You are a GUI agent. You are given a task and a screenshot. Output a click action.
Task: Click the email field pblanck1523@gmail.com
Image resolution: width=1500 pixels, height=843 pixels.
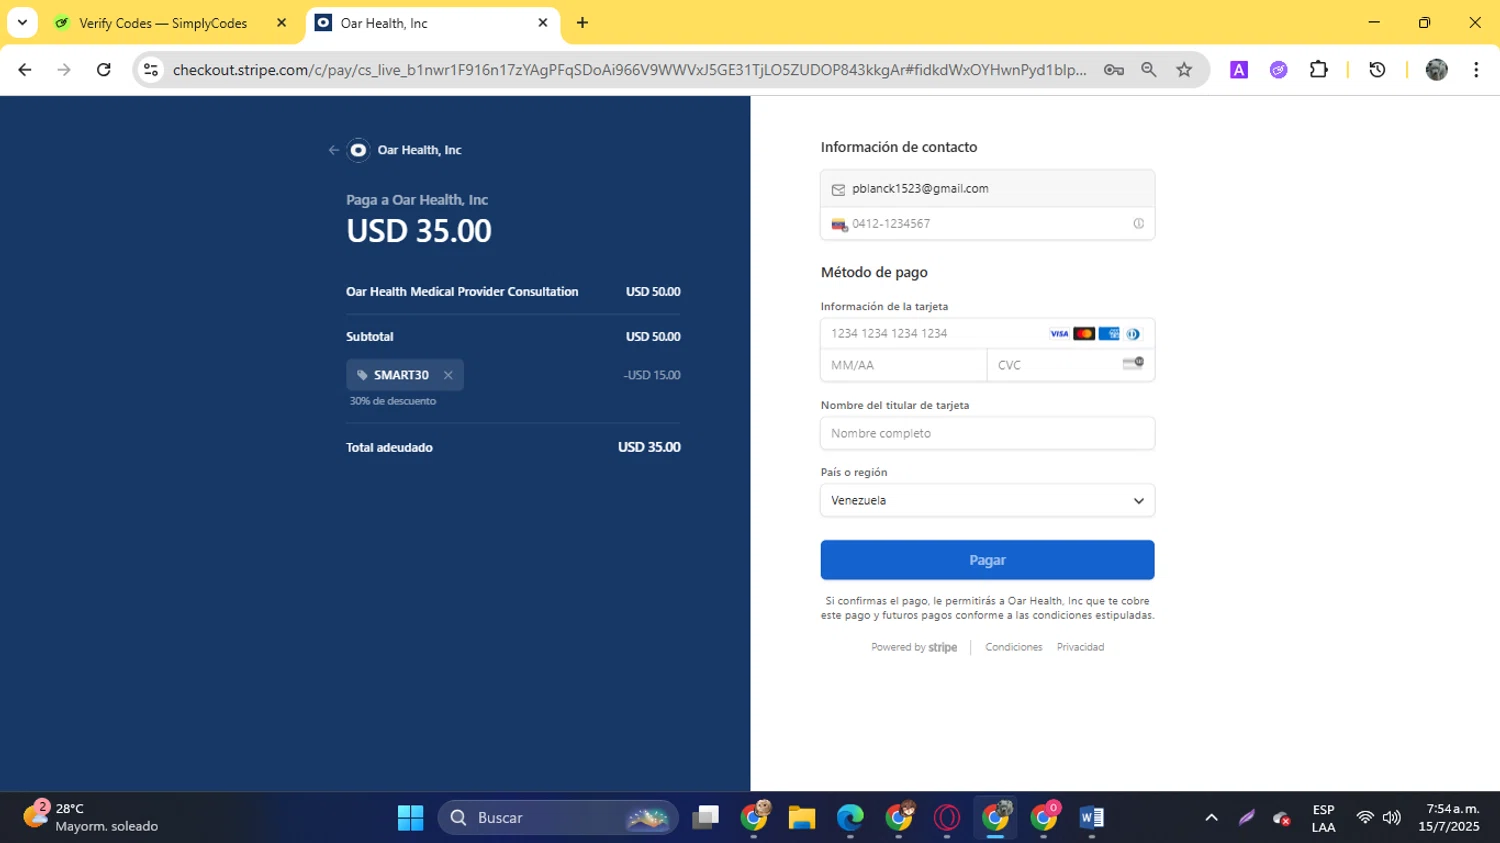point(987,189)
